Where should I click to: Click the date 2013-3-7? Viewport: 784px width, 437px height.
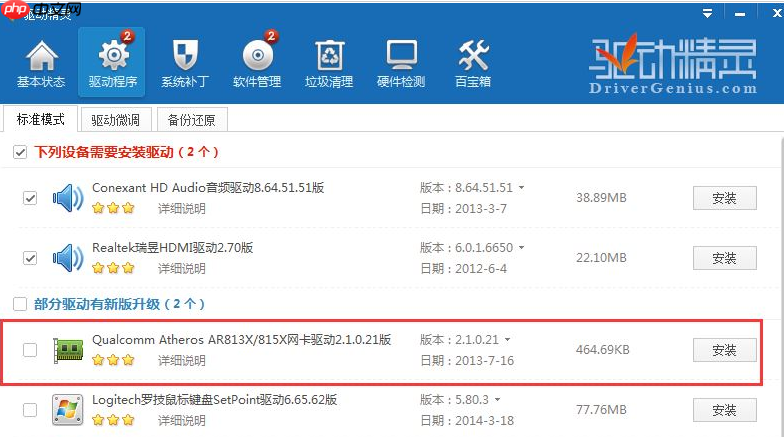click(x=480, y=208)
